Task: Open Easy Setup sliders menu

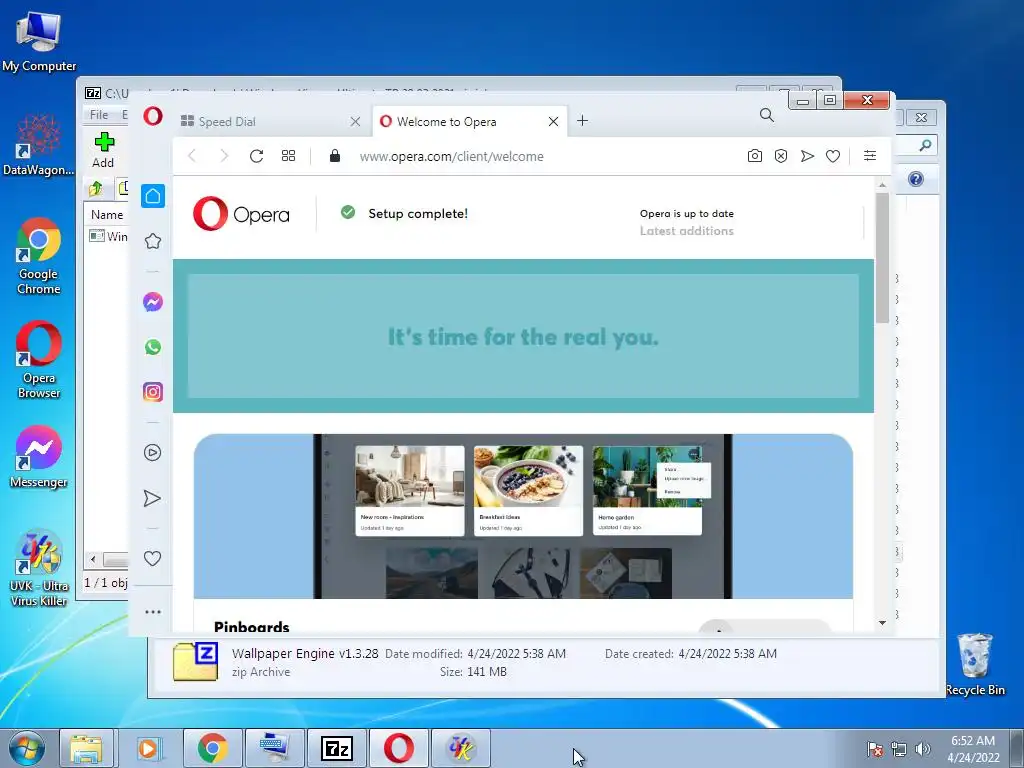Action: [870, 155]
